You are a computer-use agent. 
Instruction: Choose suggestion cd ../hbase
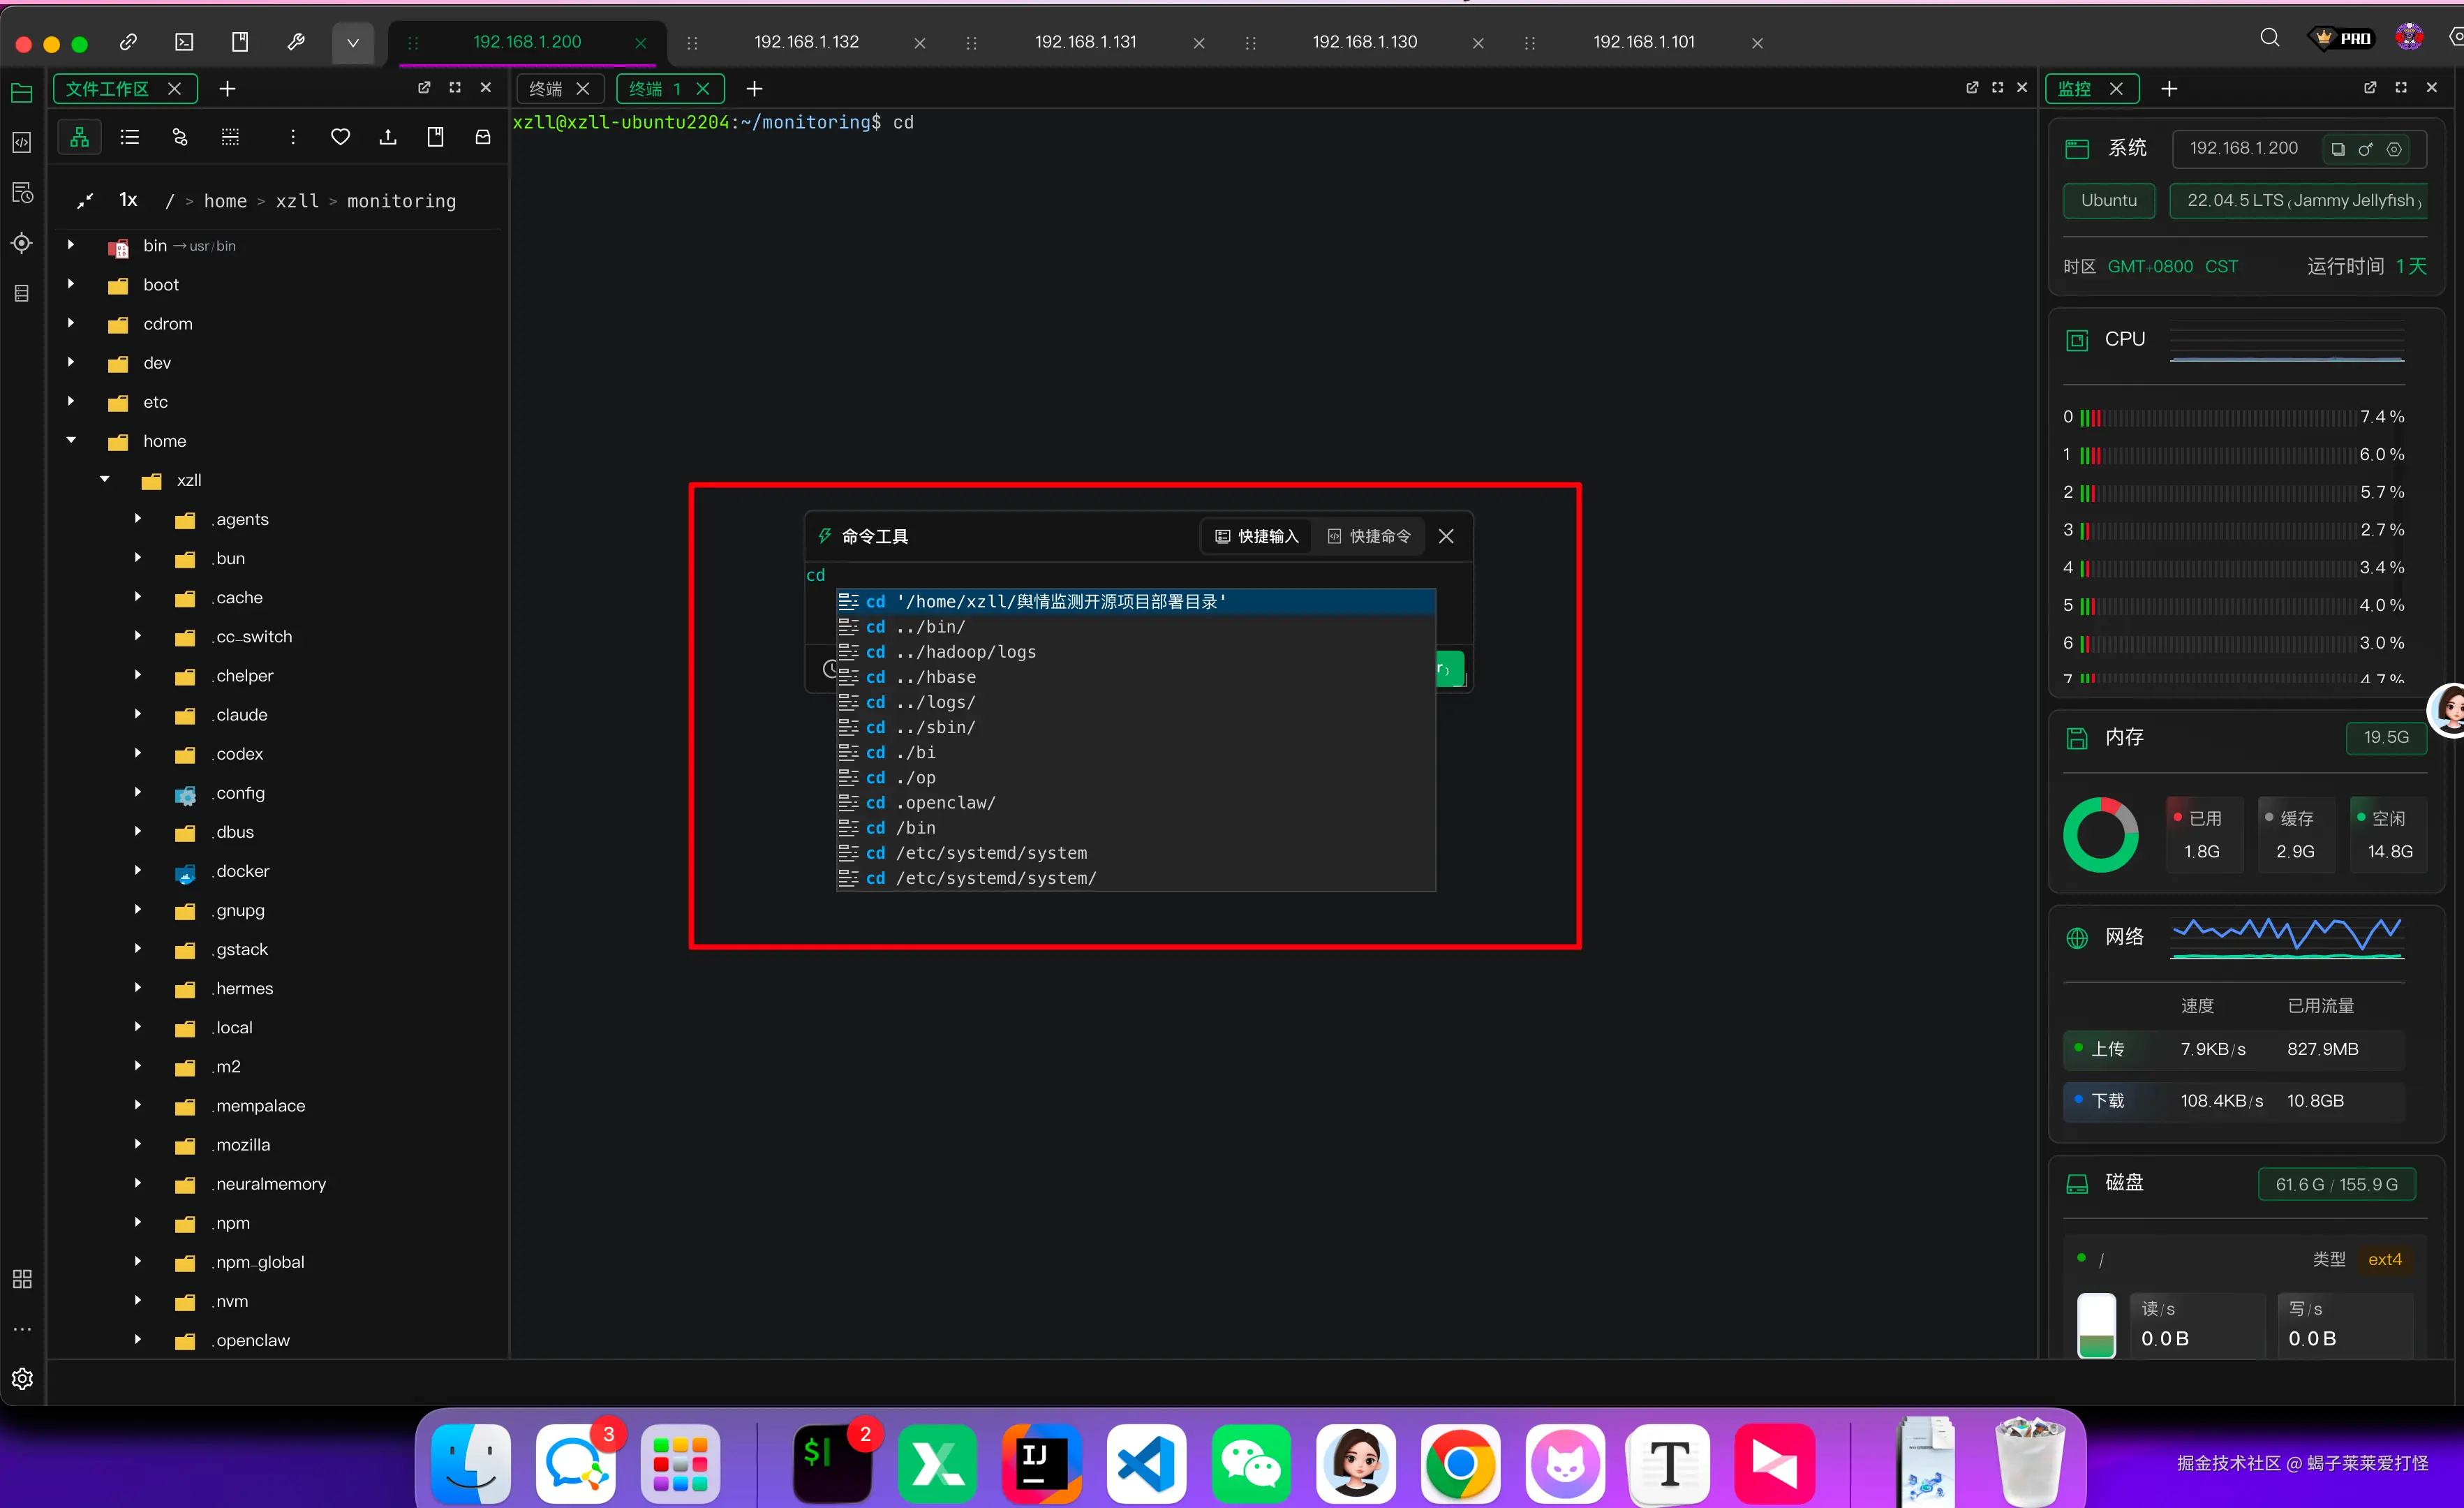point(1136,677)
